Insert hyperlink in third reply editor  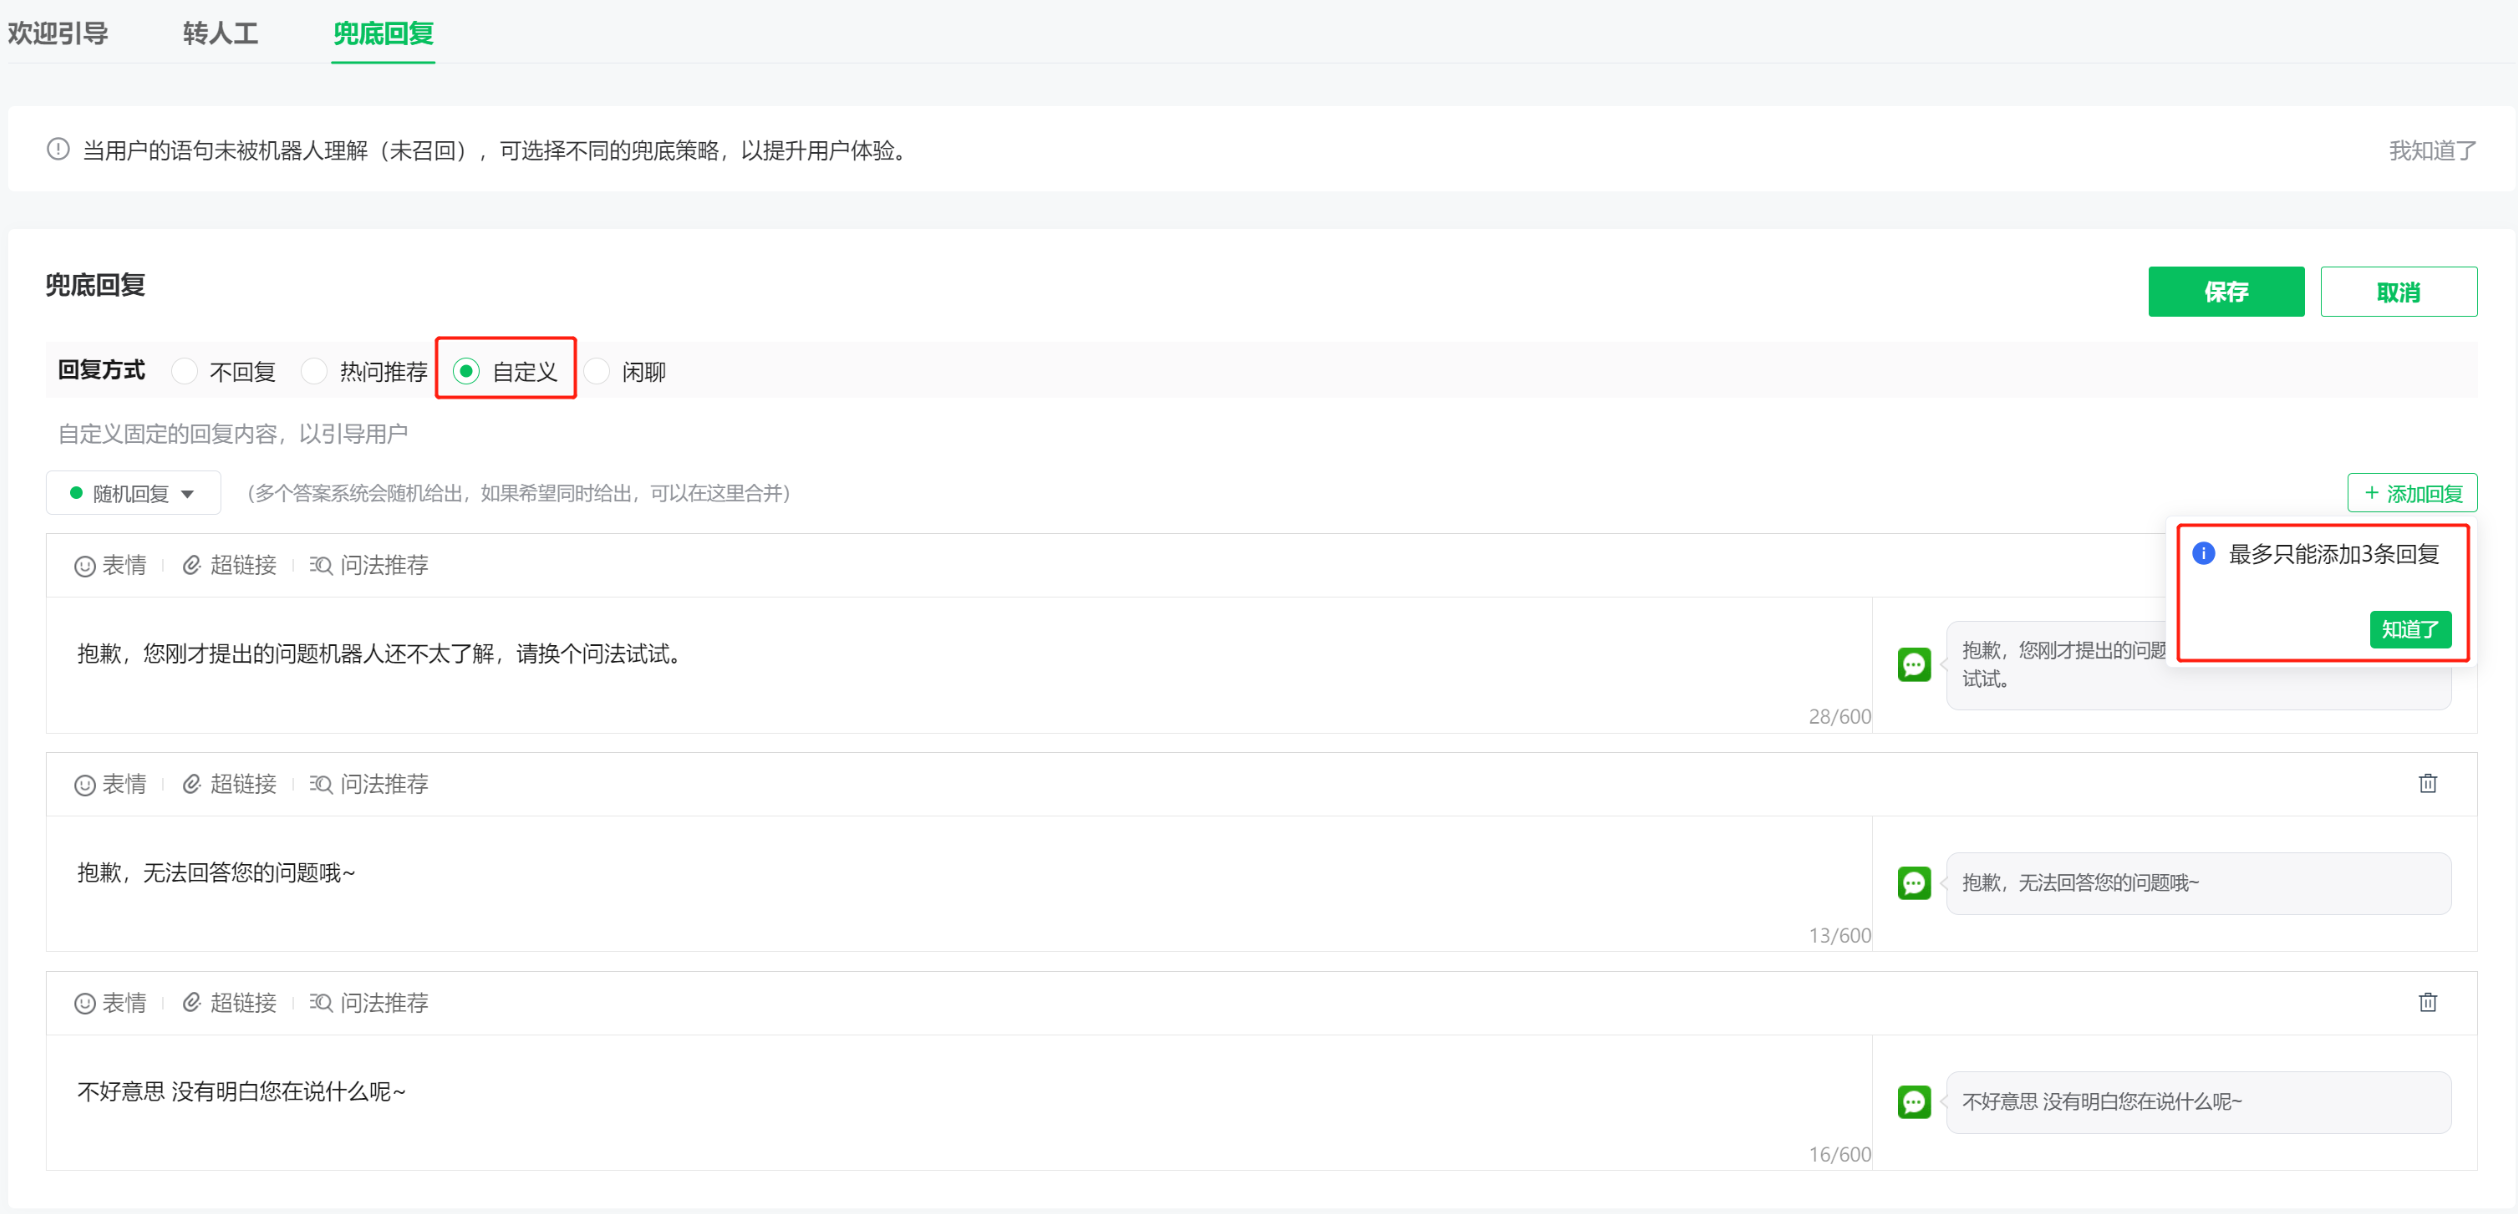[229, 1003]
